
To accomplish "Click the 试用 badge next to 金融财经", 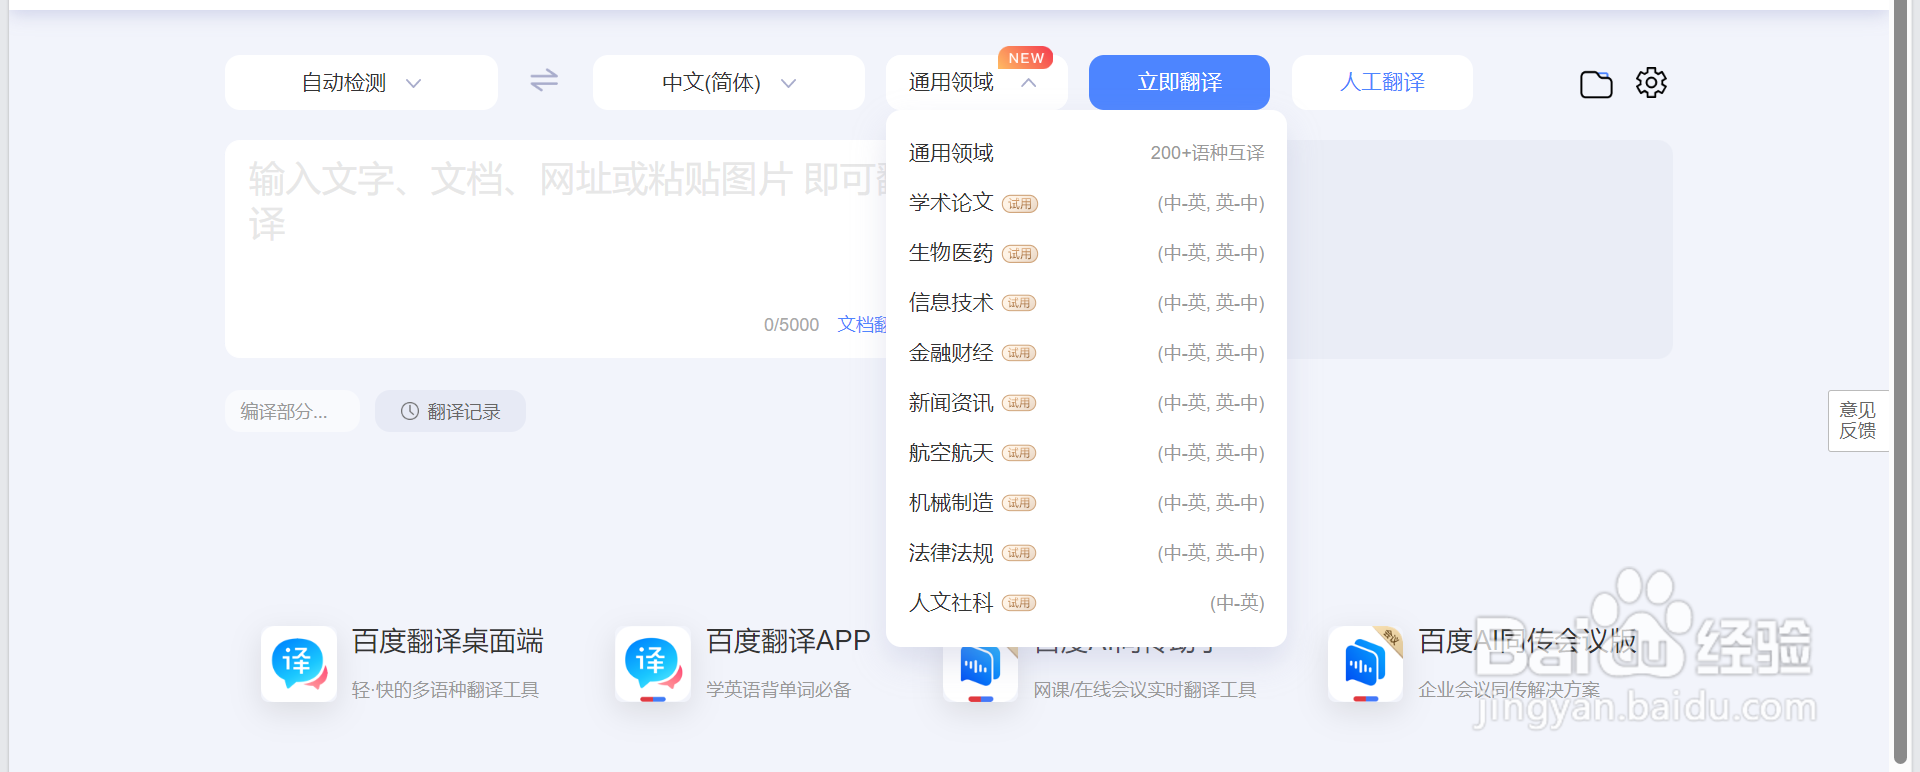I will click(1019, 353).
